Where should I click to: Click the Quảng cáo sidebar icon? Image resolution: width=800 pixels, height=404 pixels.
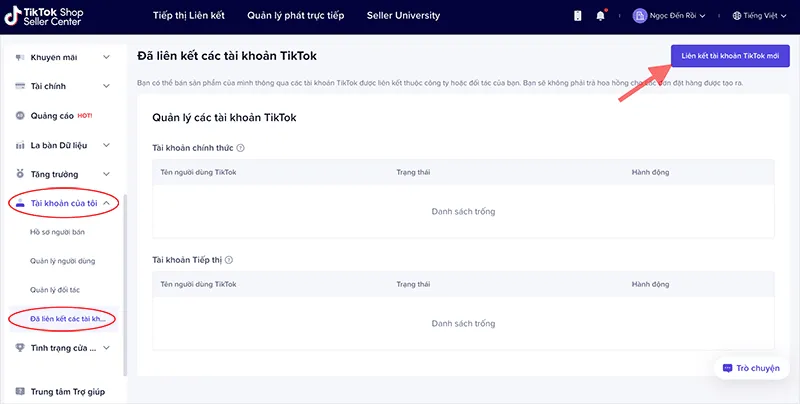click(x=20, y=116)
